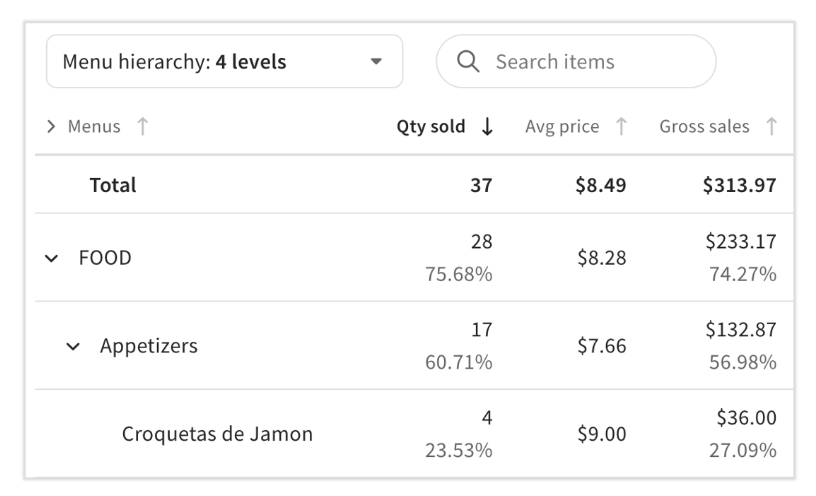Sort by Avg price header
The width and height of the screenshot is (816, 496).
coord(562,126)
